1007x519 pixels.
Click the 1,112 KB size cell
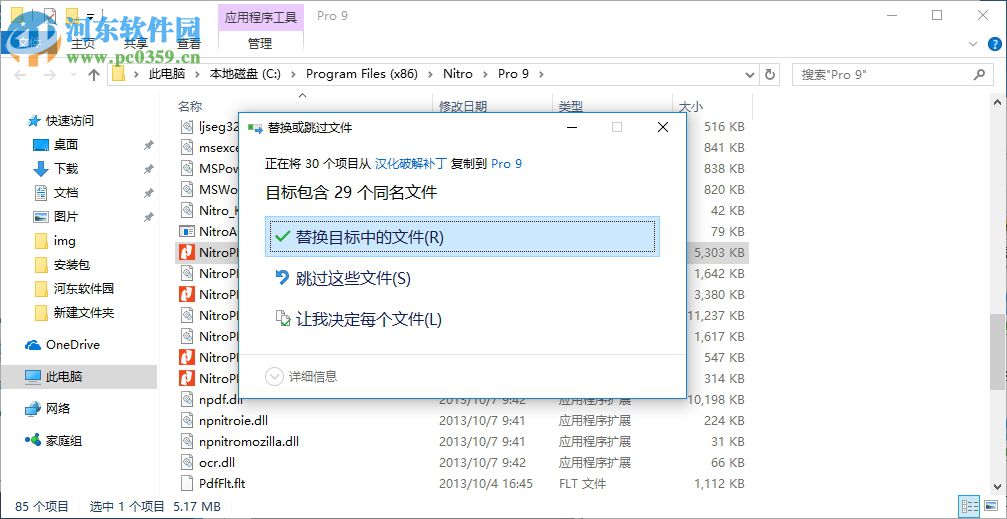tap(719, 483)
